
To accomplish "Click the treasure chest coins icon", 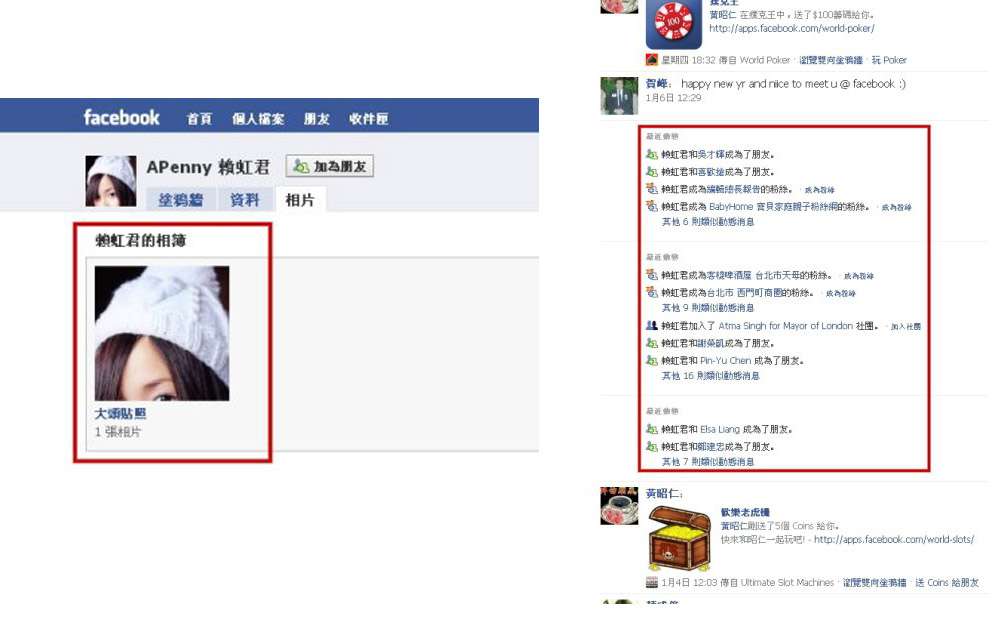I will tap(679, 538).
